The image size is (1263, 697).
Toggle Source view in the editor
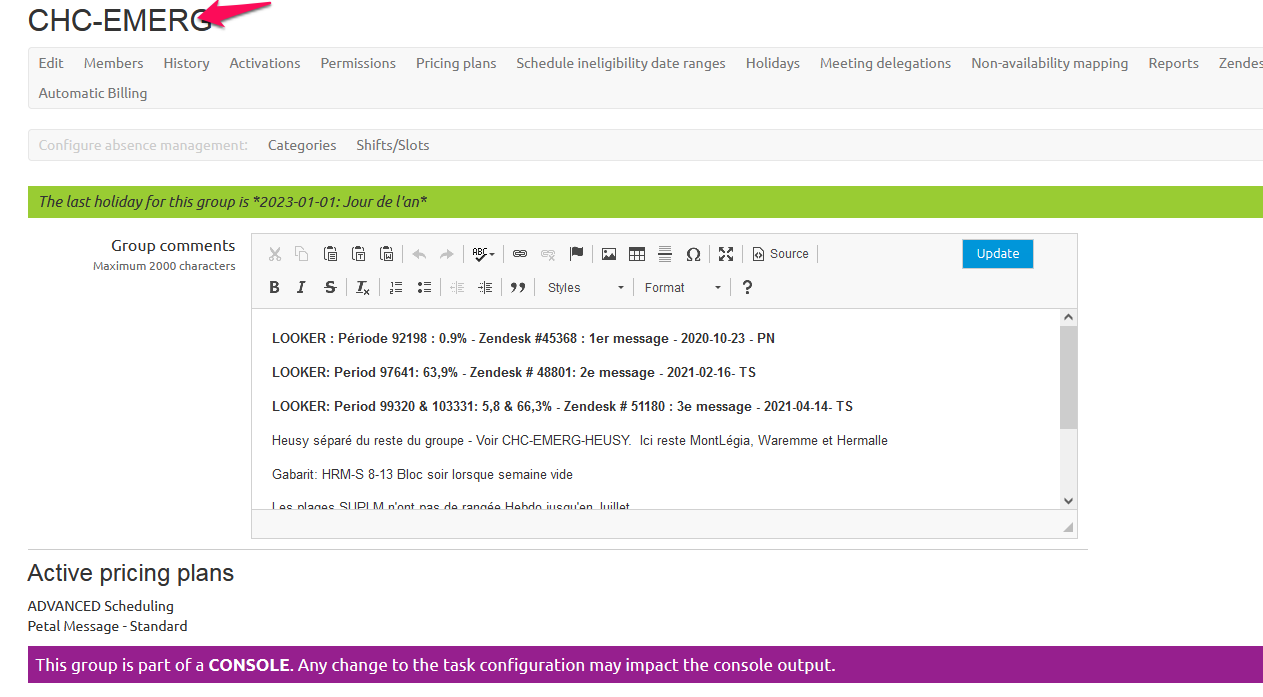click(x=780, y=254)
